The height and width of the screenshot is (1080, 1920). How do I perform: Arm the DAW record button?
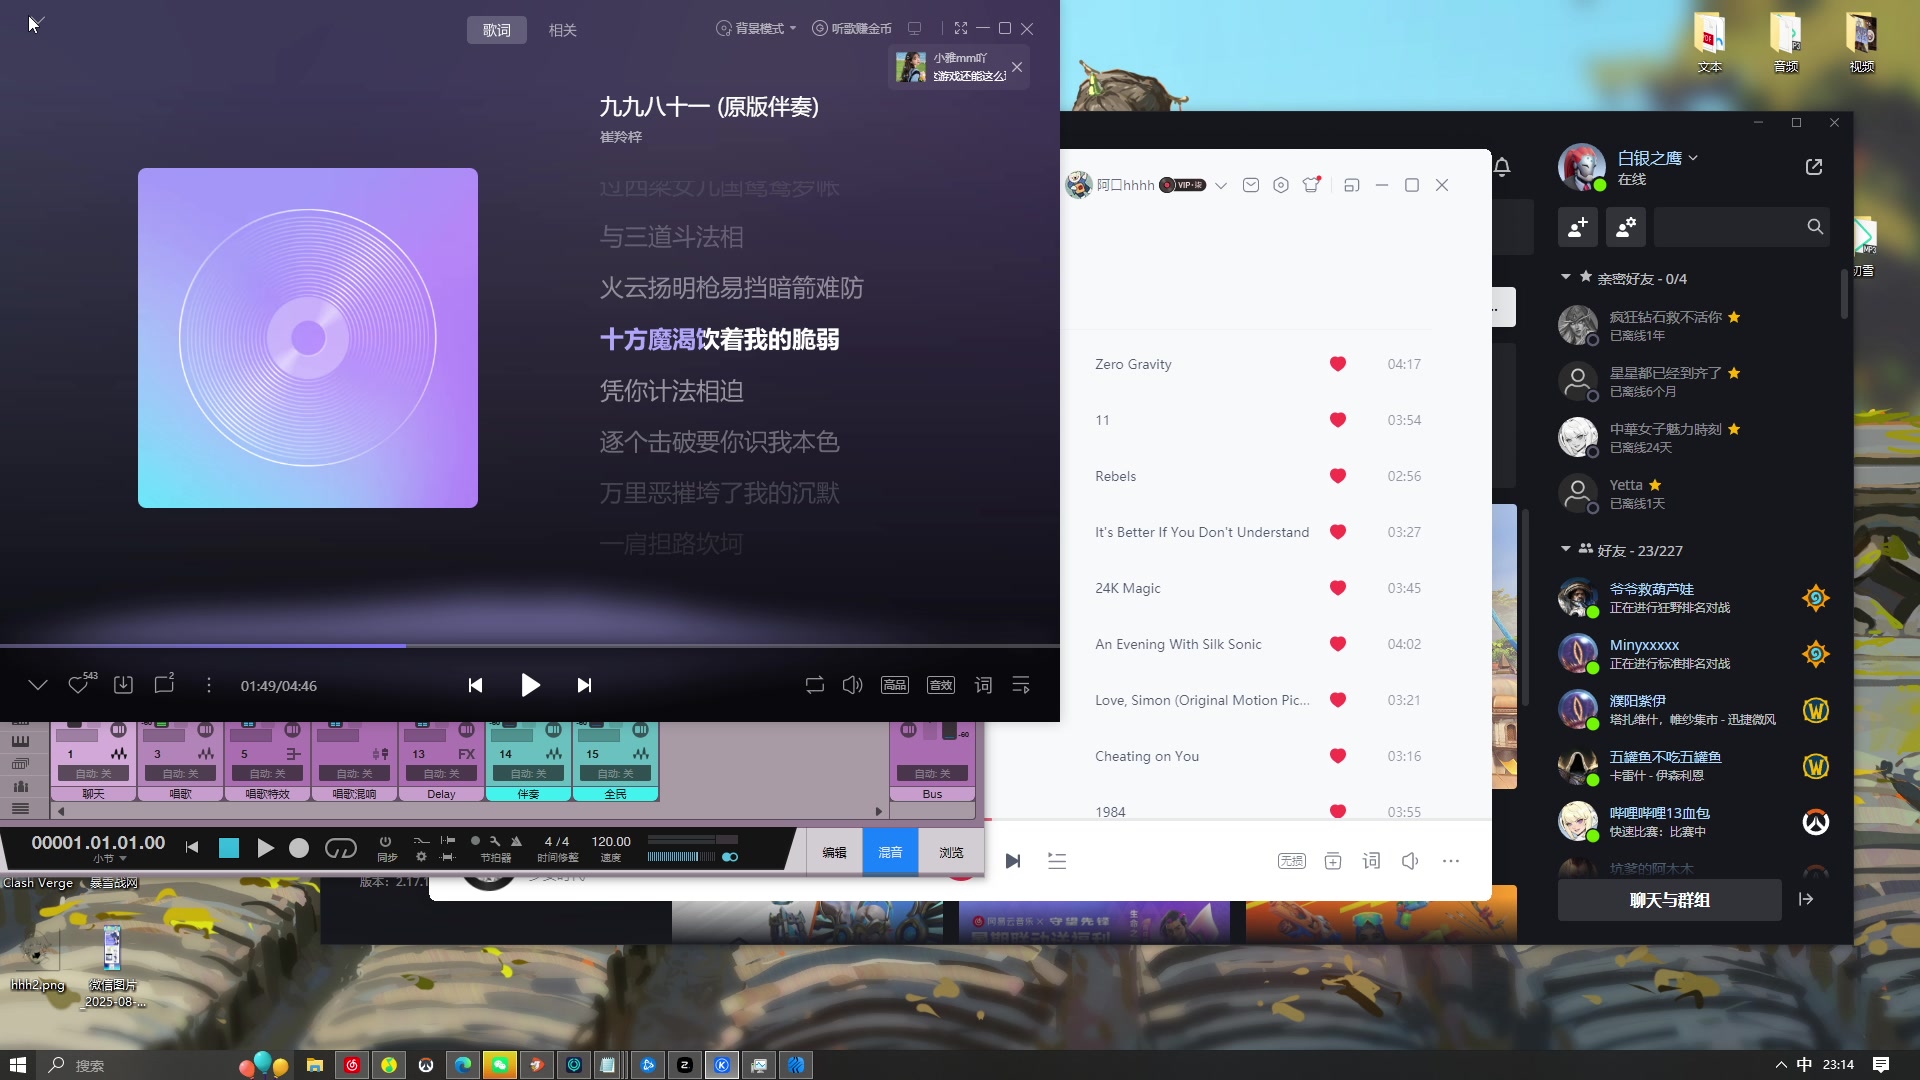coord(299,848)
